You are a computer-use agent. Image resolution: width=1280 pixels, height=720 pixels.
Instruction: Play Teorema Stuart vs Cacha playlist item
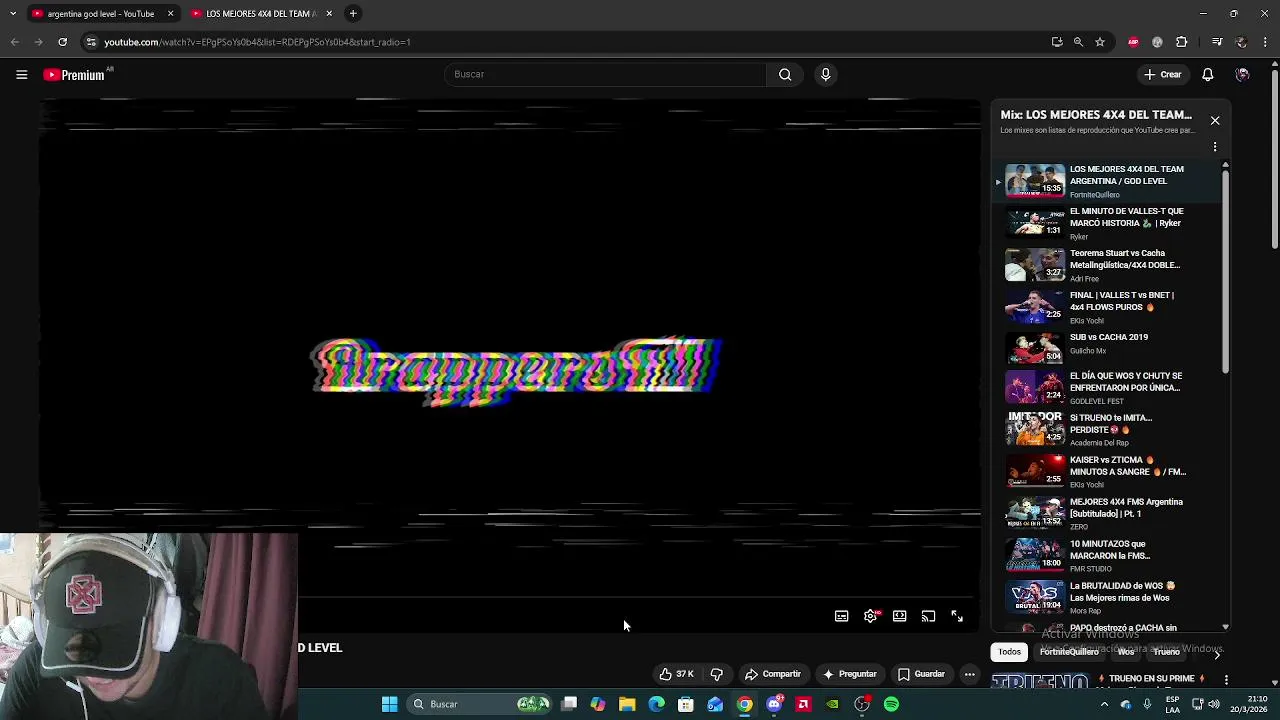(x=1108, y=265)
